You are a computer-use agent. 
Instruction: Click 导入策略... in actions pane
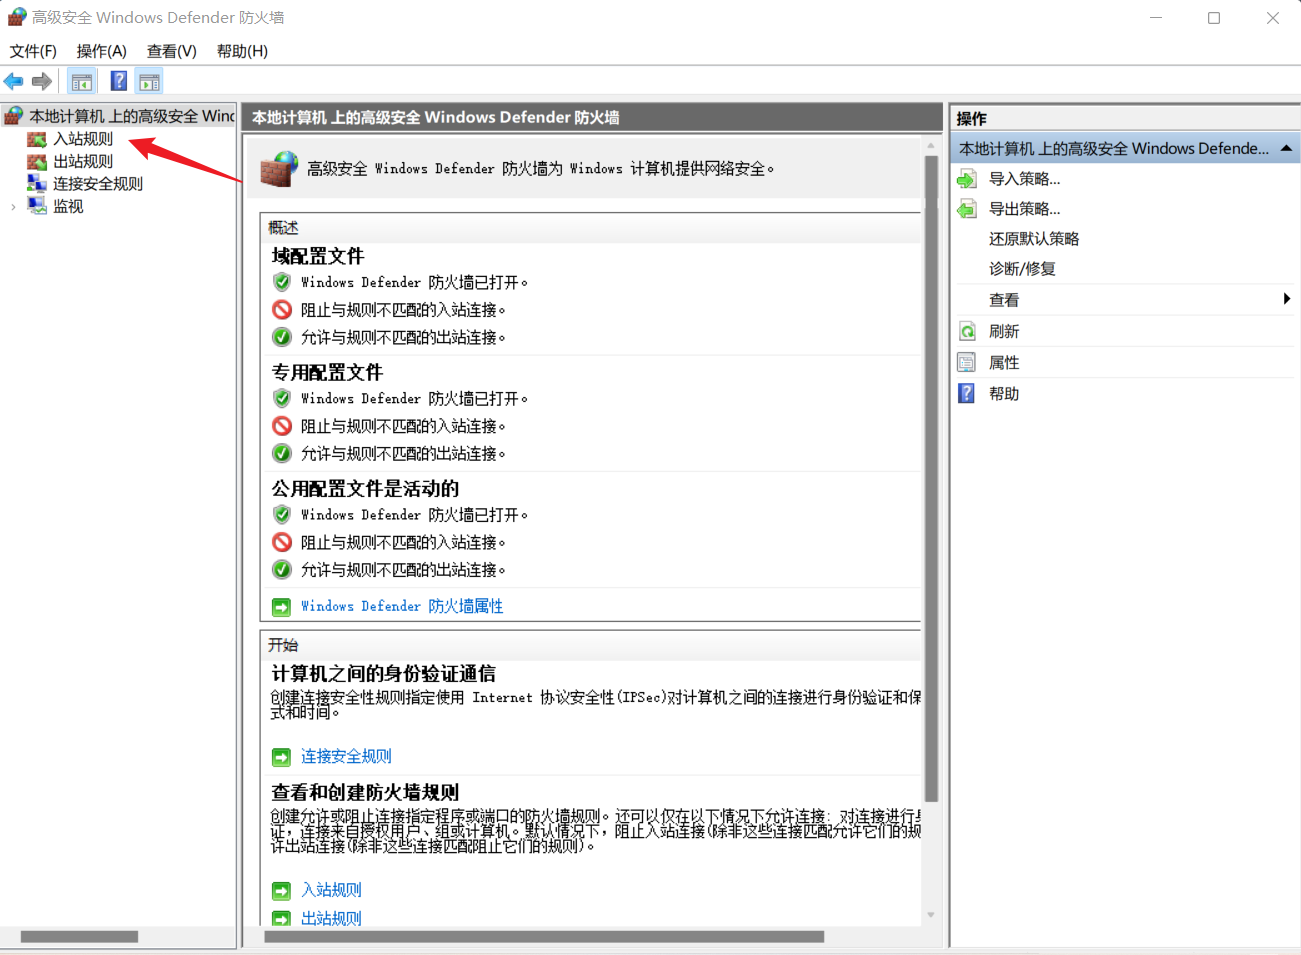tap(1024, 179)
